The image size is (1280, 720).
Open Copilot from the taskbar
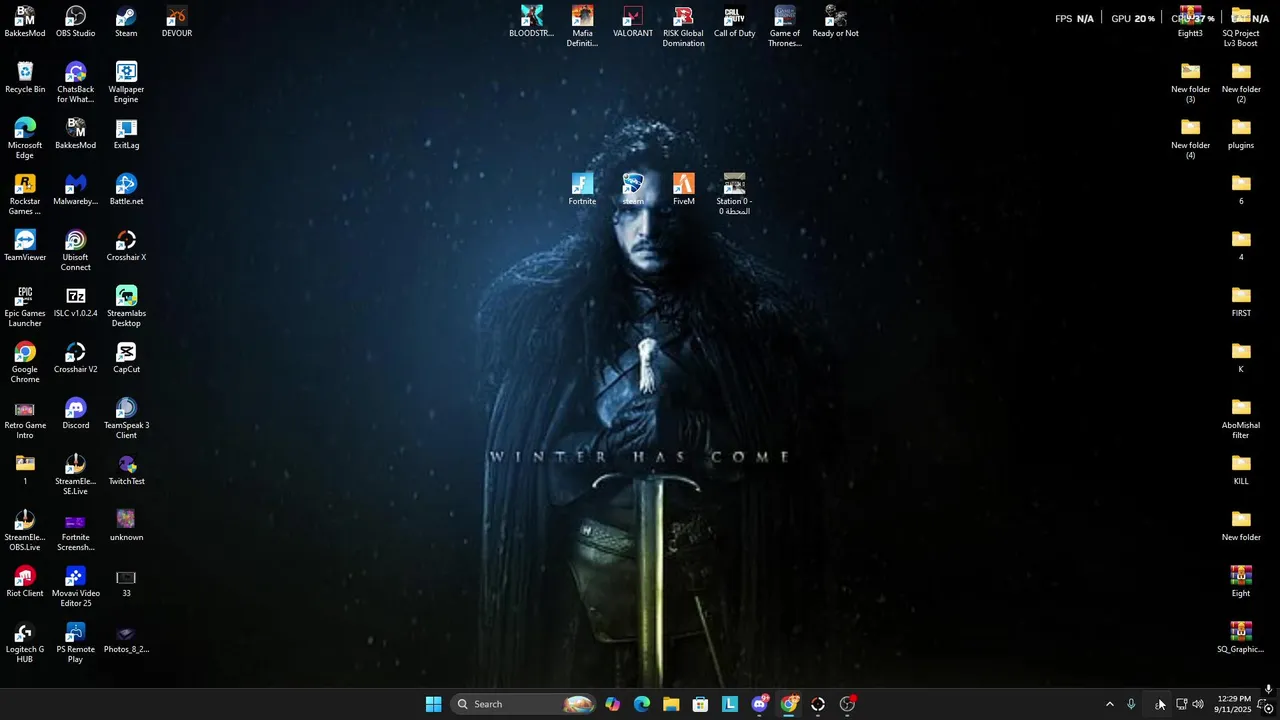(x=612, y=704)
